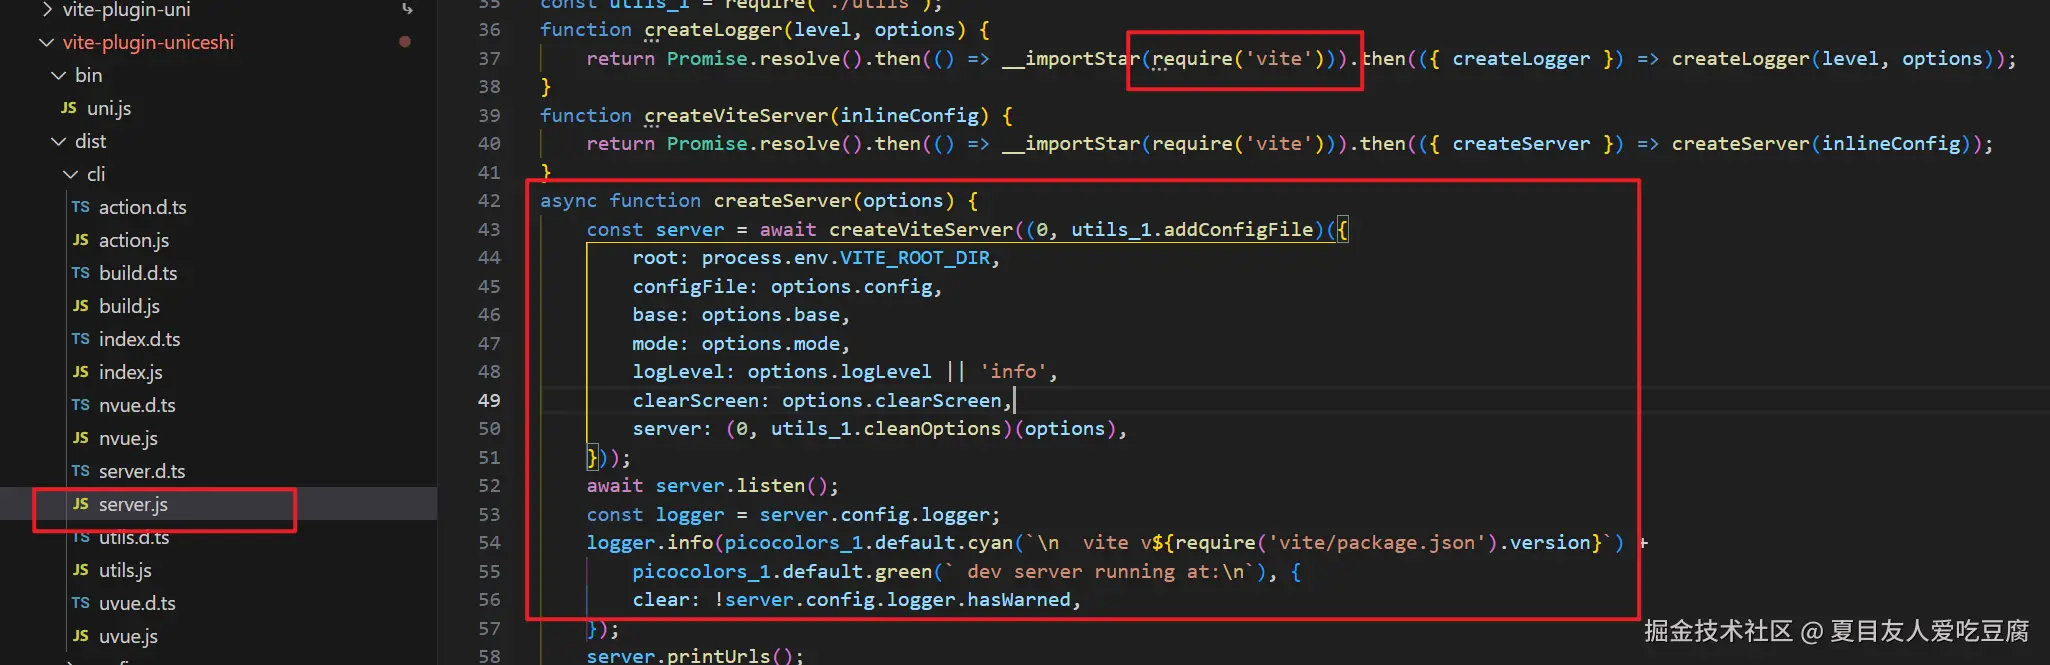Open uvue.d.ts file

click(137, 603)
